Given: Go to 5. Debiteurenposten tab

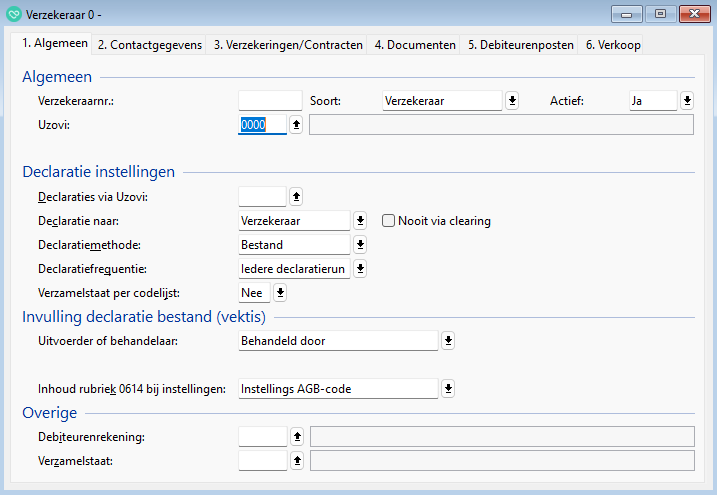Looking at the screenshot, I should coord(520,45).
